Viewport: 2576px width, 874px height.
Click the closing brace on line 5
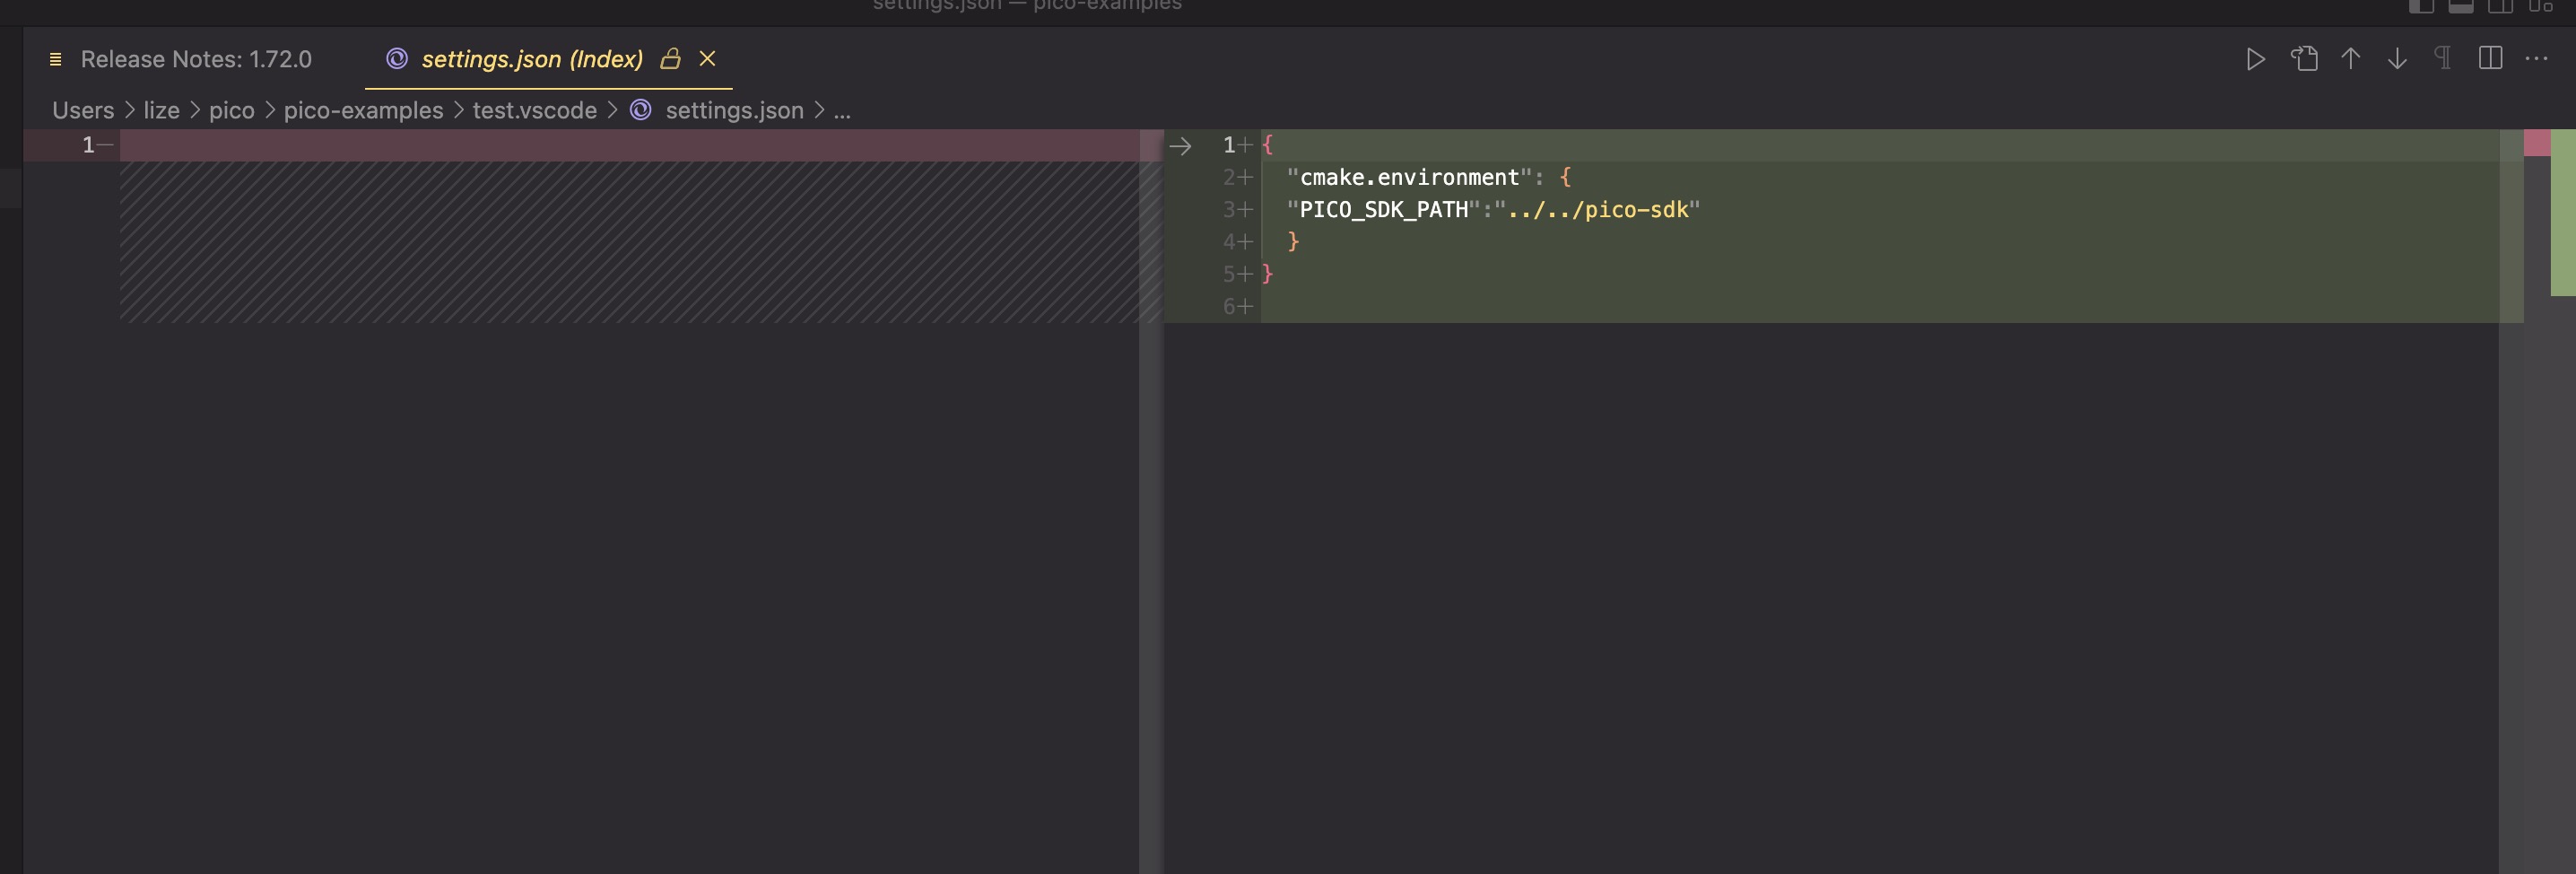click(x=1267, y=274)
